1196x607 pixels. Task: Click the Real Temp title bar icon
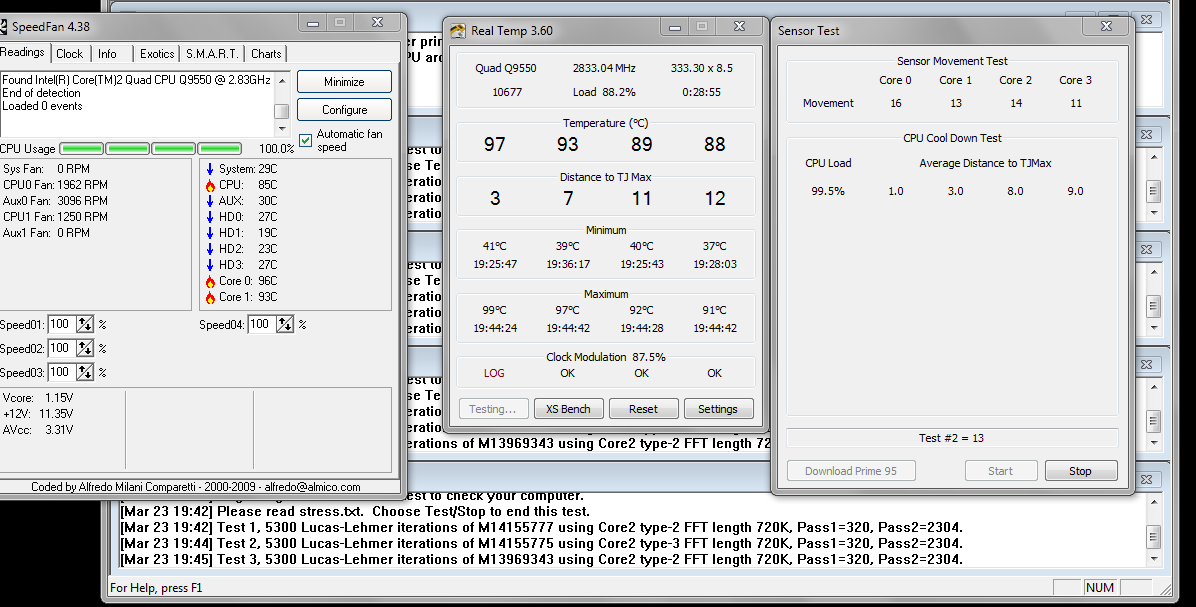click(x=458, y=31)
